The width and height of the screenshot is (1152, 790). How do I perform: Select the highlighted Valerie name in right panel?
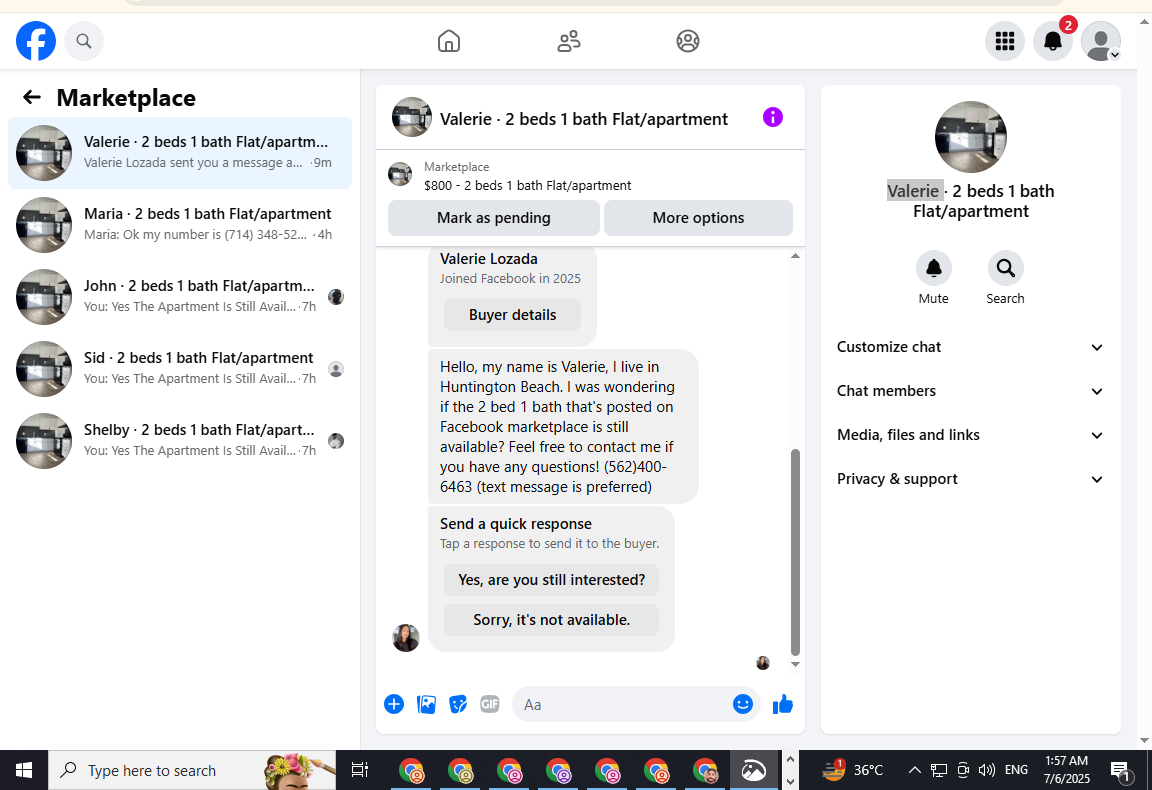point(913,191)
